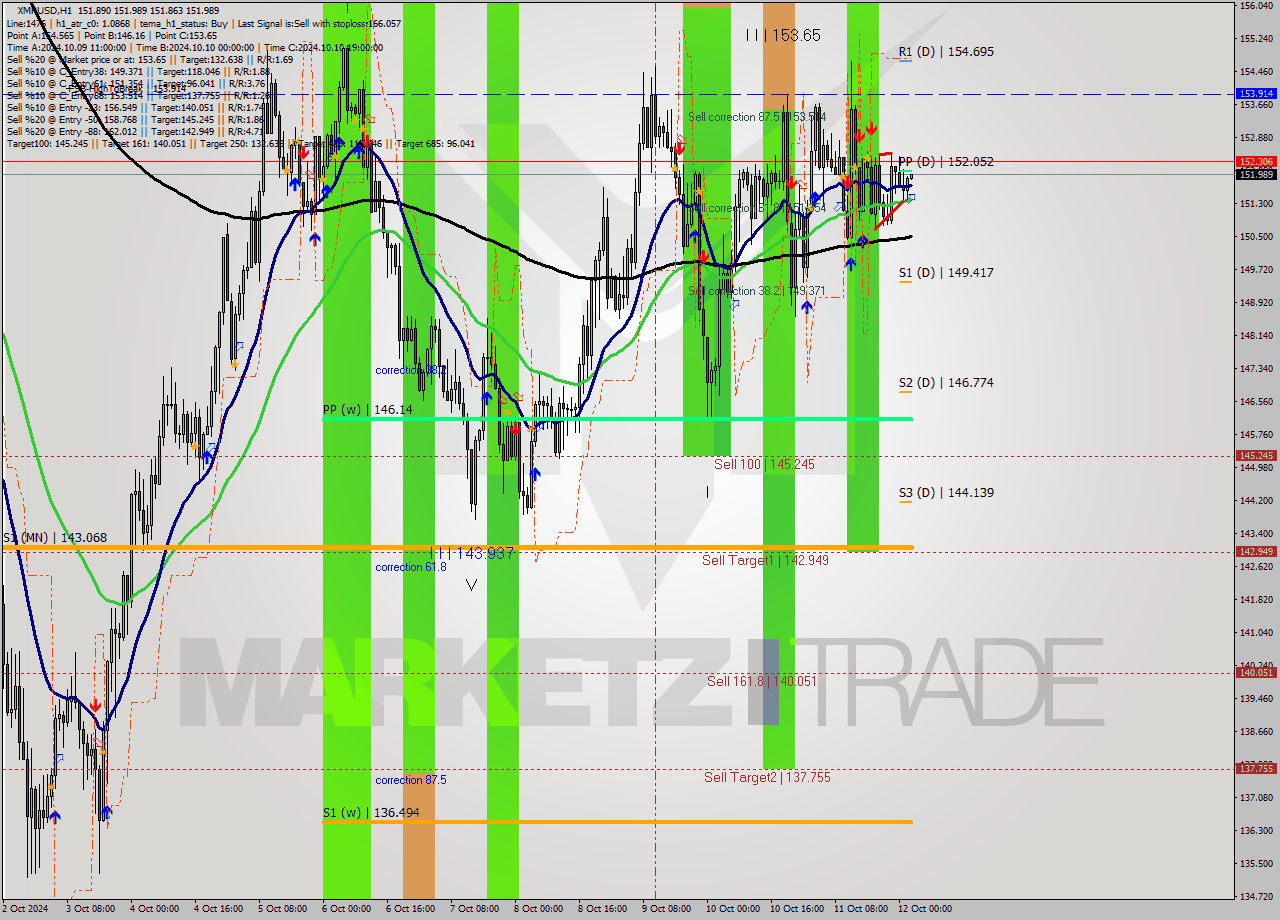The height and width of the screenshot is (920, 1280).
Task: Click the 'Sell 100 | 145.245' label
Action: (x=764, y=464)
